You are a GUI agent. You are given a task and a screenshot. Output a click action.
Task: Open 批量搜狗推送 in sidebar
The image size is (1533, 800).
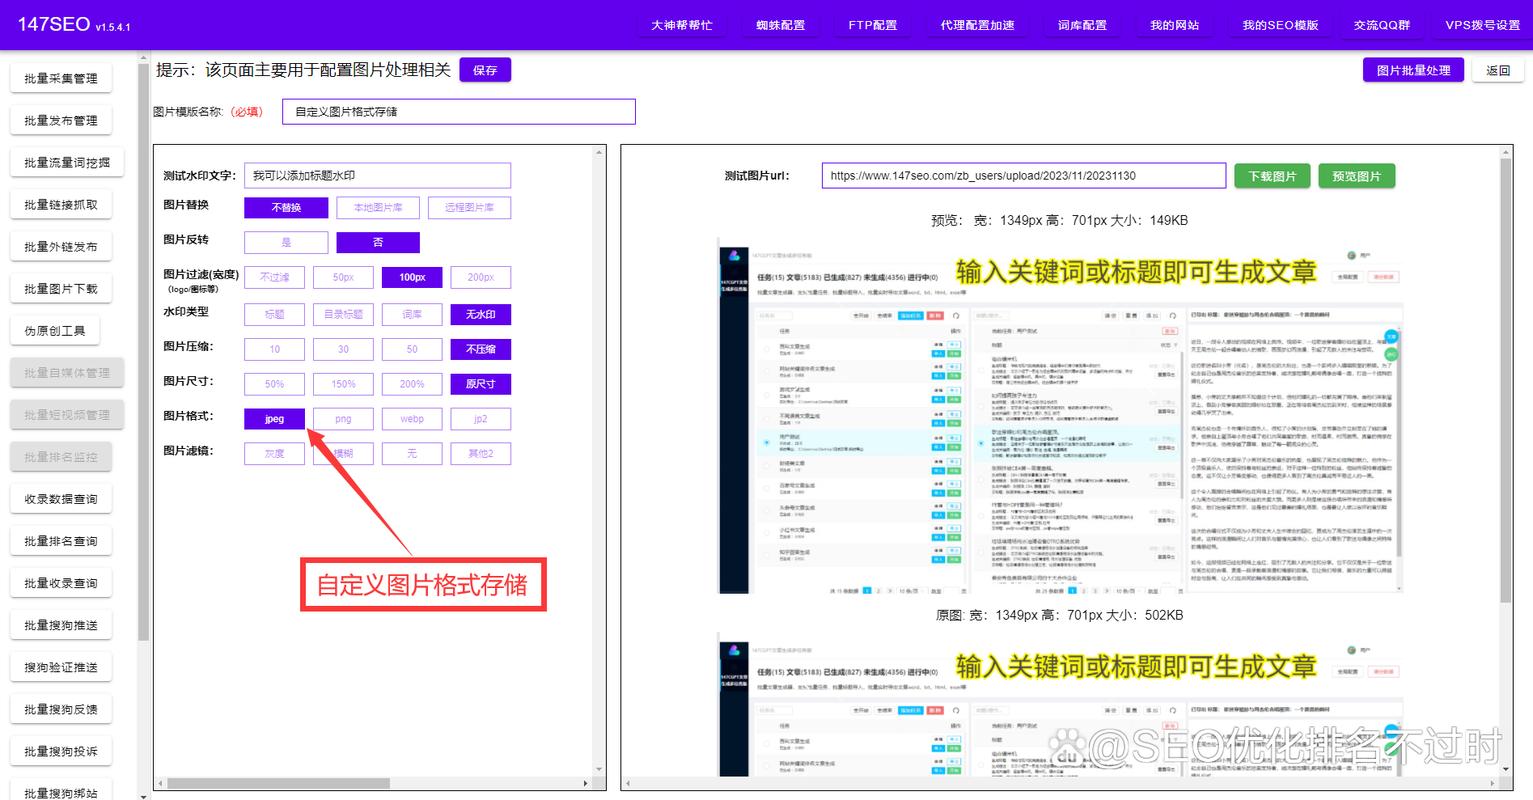pyautogui.click(x=61, y=625)
